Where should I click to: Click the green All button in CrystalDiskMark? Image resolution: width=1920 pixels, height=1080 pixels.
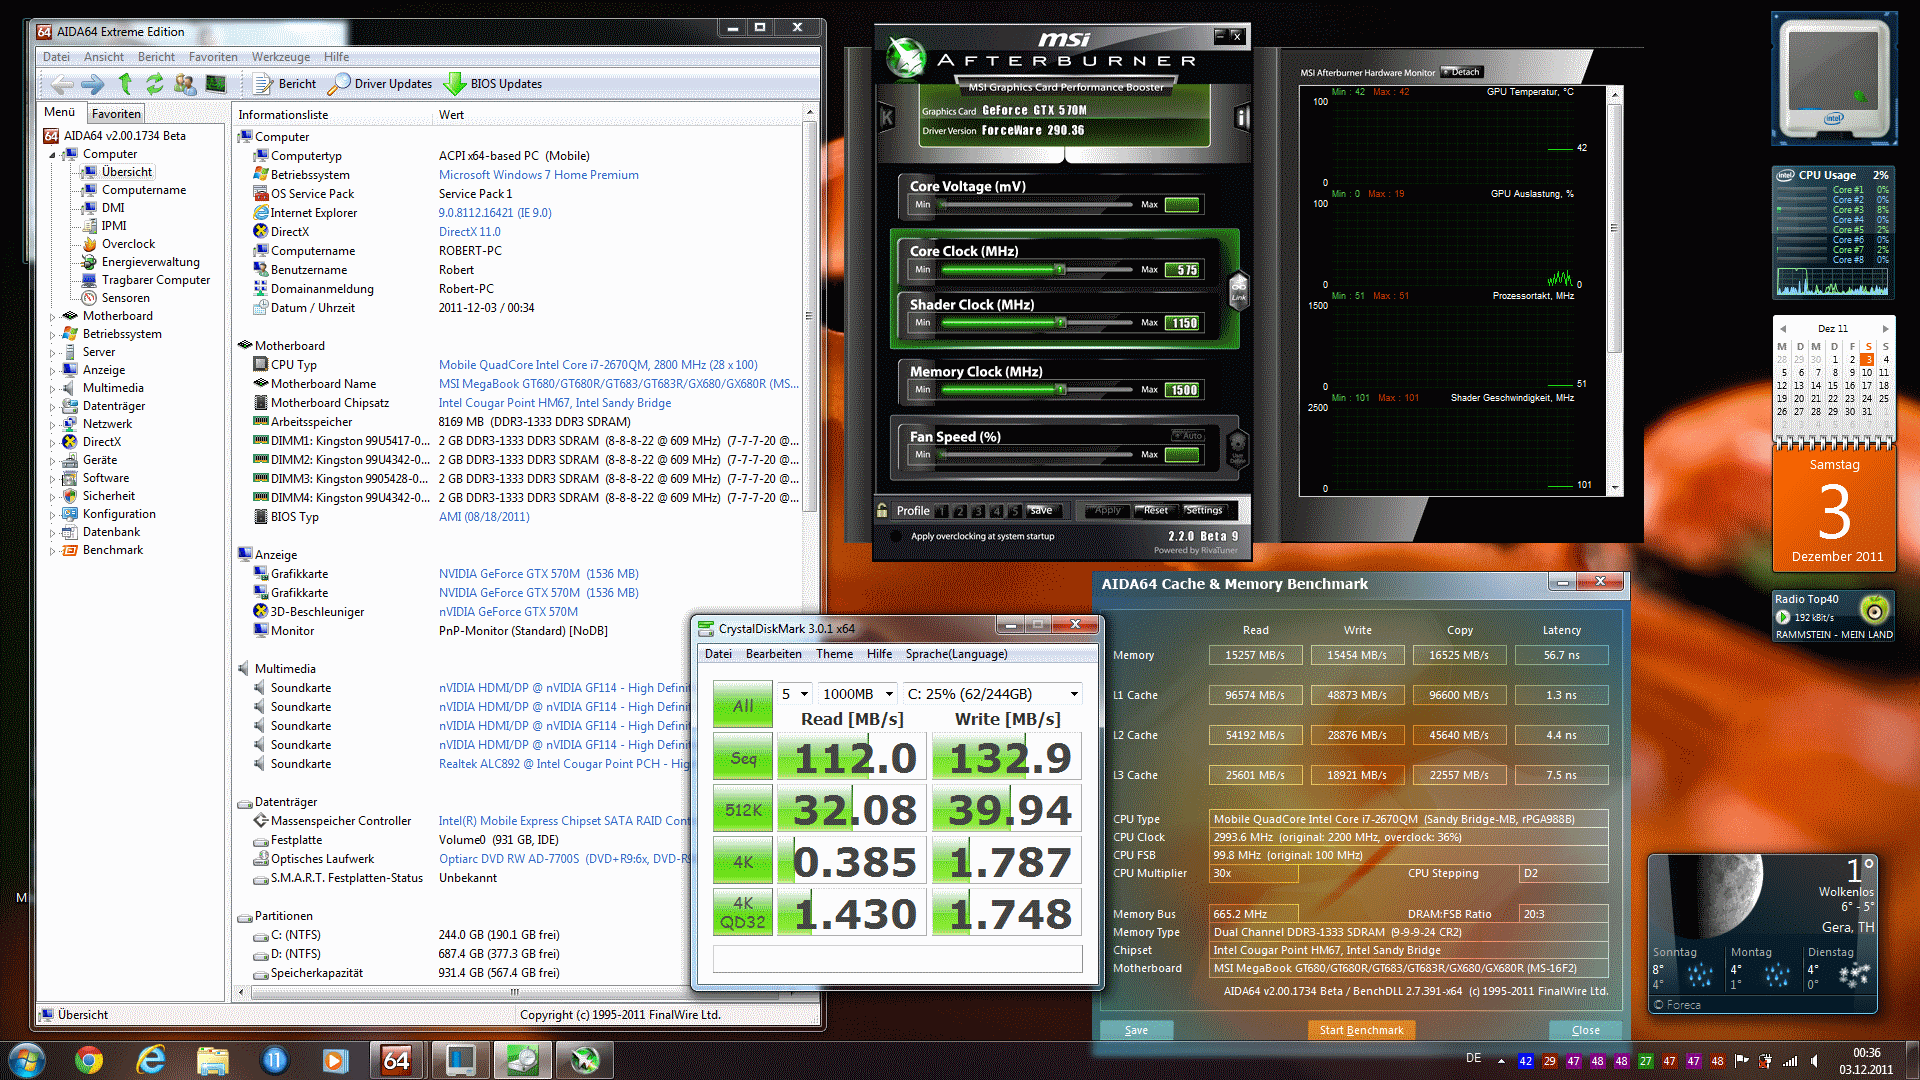coord(742,705)
